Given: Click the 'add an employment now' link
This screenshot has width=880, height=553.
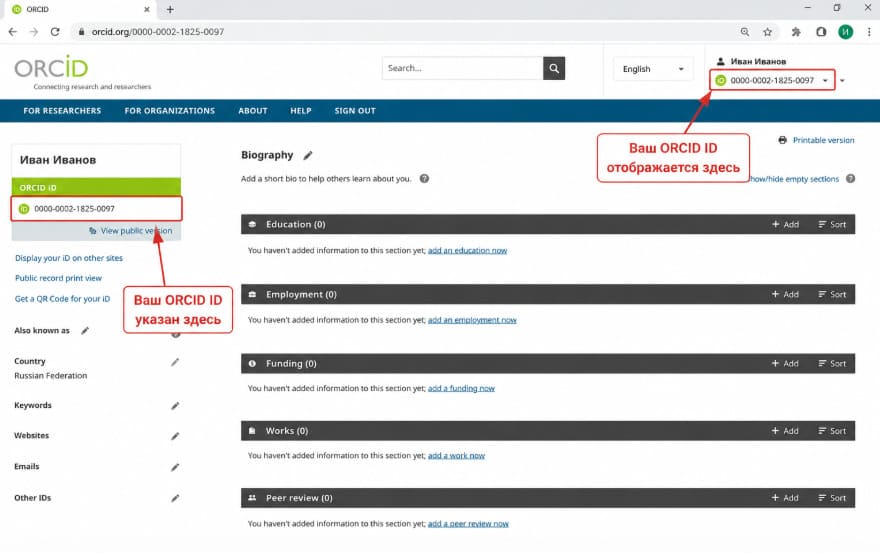Looking at the screenshot, I should click(x=472, y=320).
